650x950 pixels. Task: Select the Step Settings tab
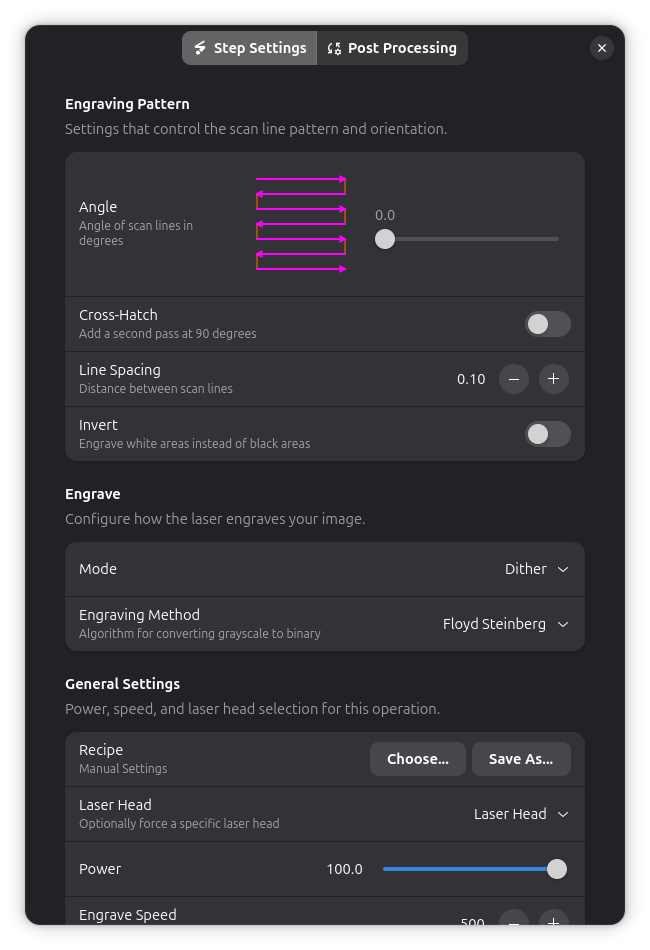[x=250, y=48]
